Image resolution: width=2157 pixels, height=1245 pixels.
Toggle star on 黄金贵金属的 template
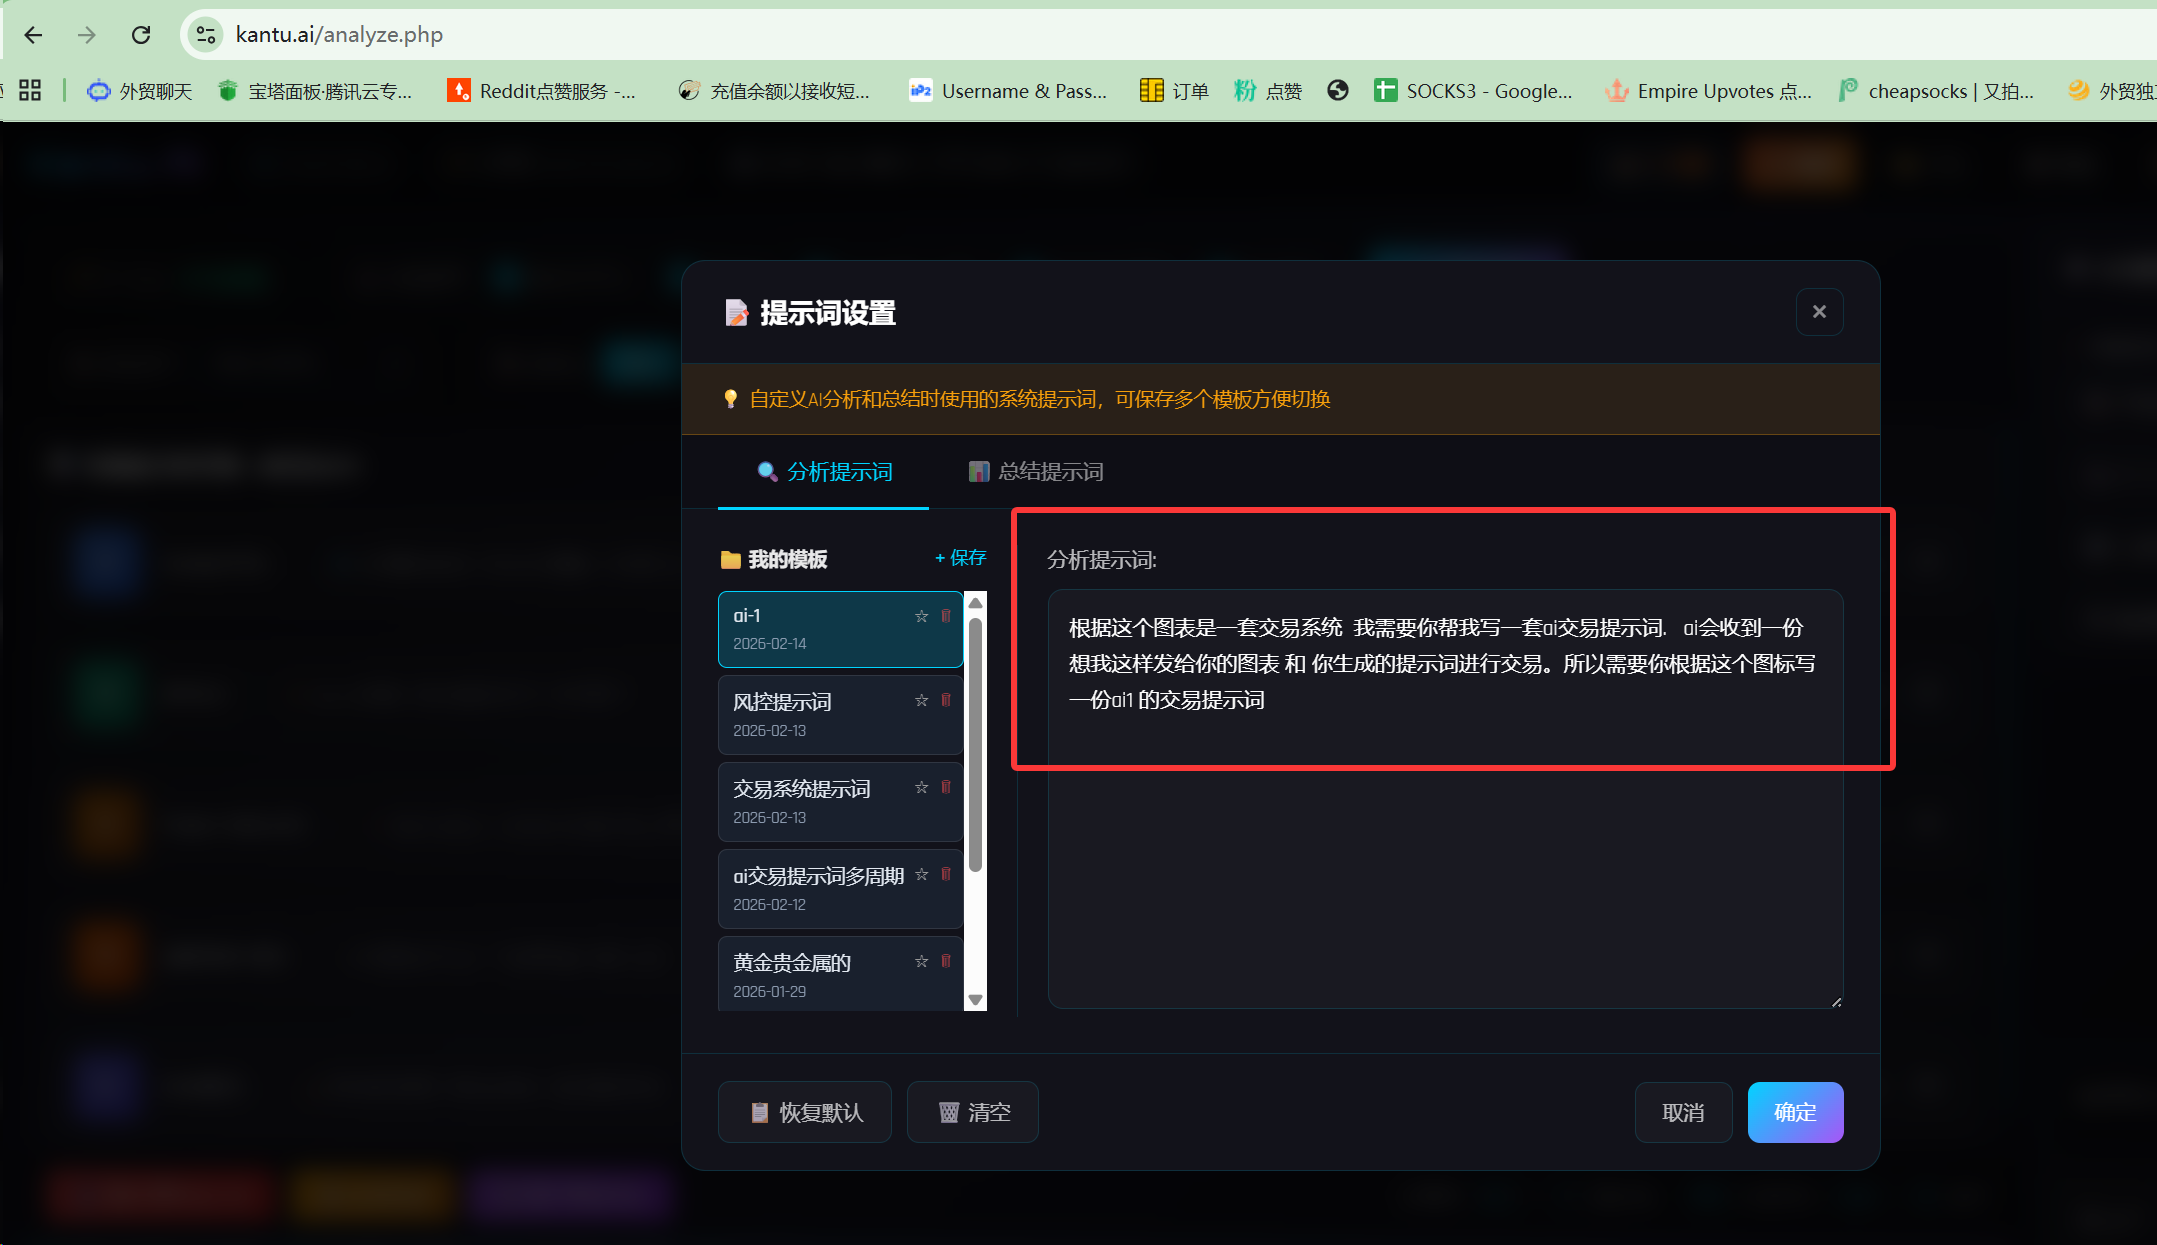[x=921, y=961]
